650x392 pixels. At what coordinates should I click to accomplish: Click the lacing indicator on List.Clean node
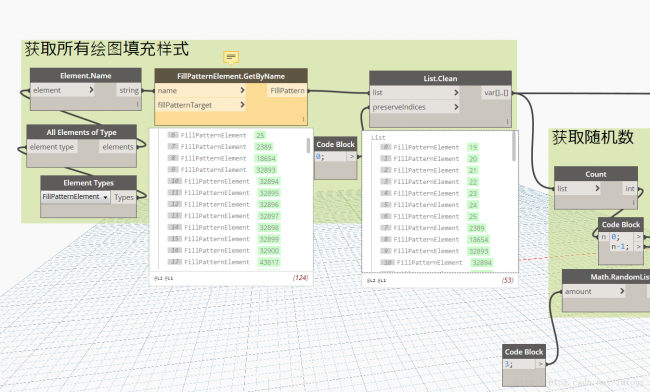[507, 121]
